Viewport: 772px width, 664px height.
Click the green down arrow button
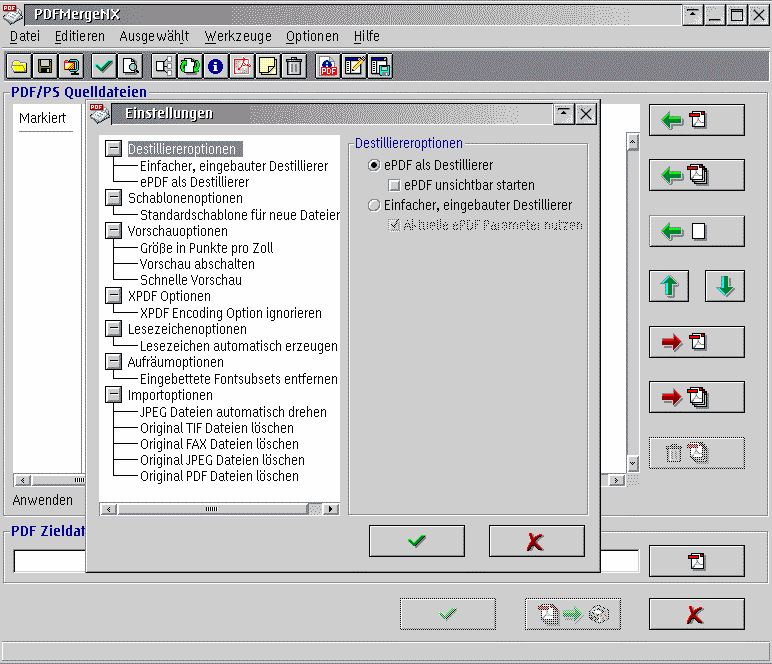[x=725, y=286]
